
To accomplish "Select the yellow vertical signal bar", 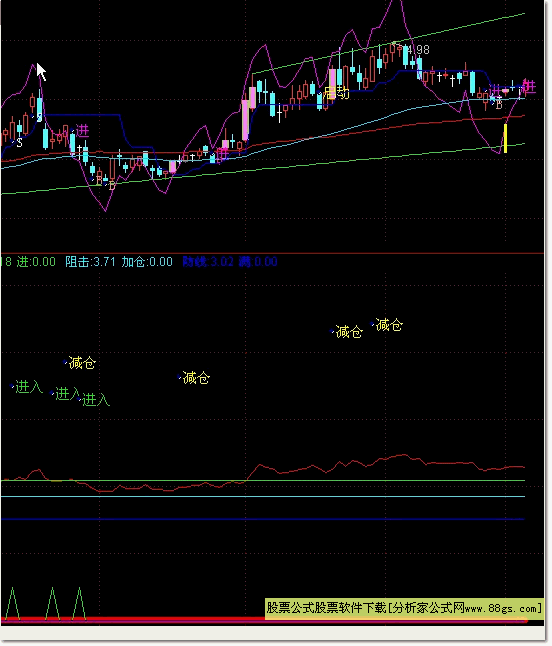I will (505, 138).
